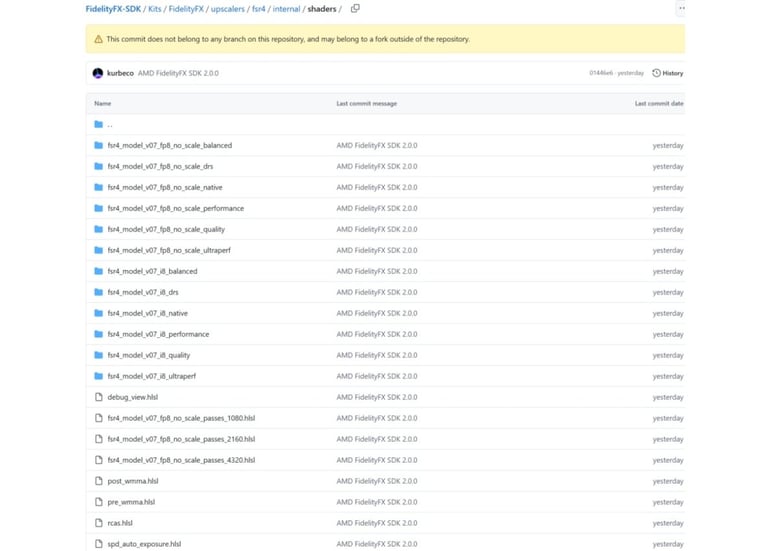
Task: Open folder fsr4_model_v07_i8_balanced
Action: pyautogui.click(x=152, y=271)
